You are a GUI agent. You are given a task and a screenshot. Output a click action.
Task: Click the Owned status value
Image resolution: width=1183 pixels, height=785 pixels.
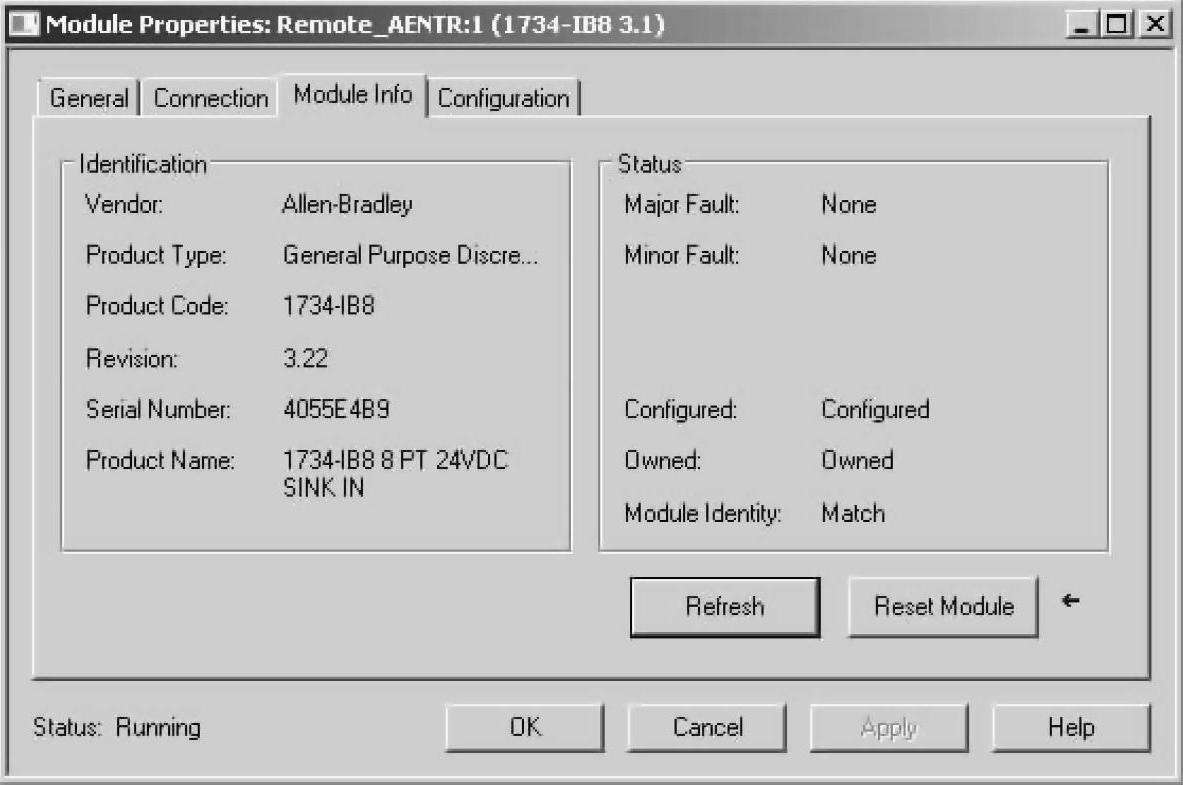(x=857, y=460)
